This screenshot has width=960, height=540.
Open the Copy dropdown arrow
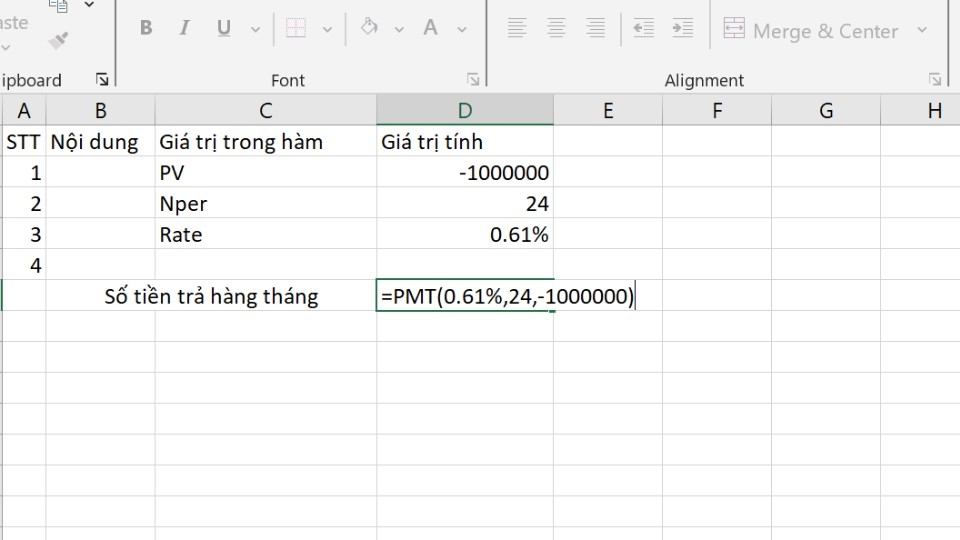coord(89,5)
